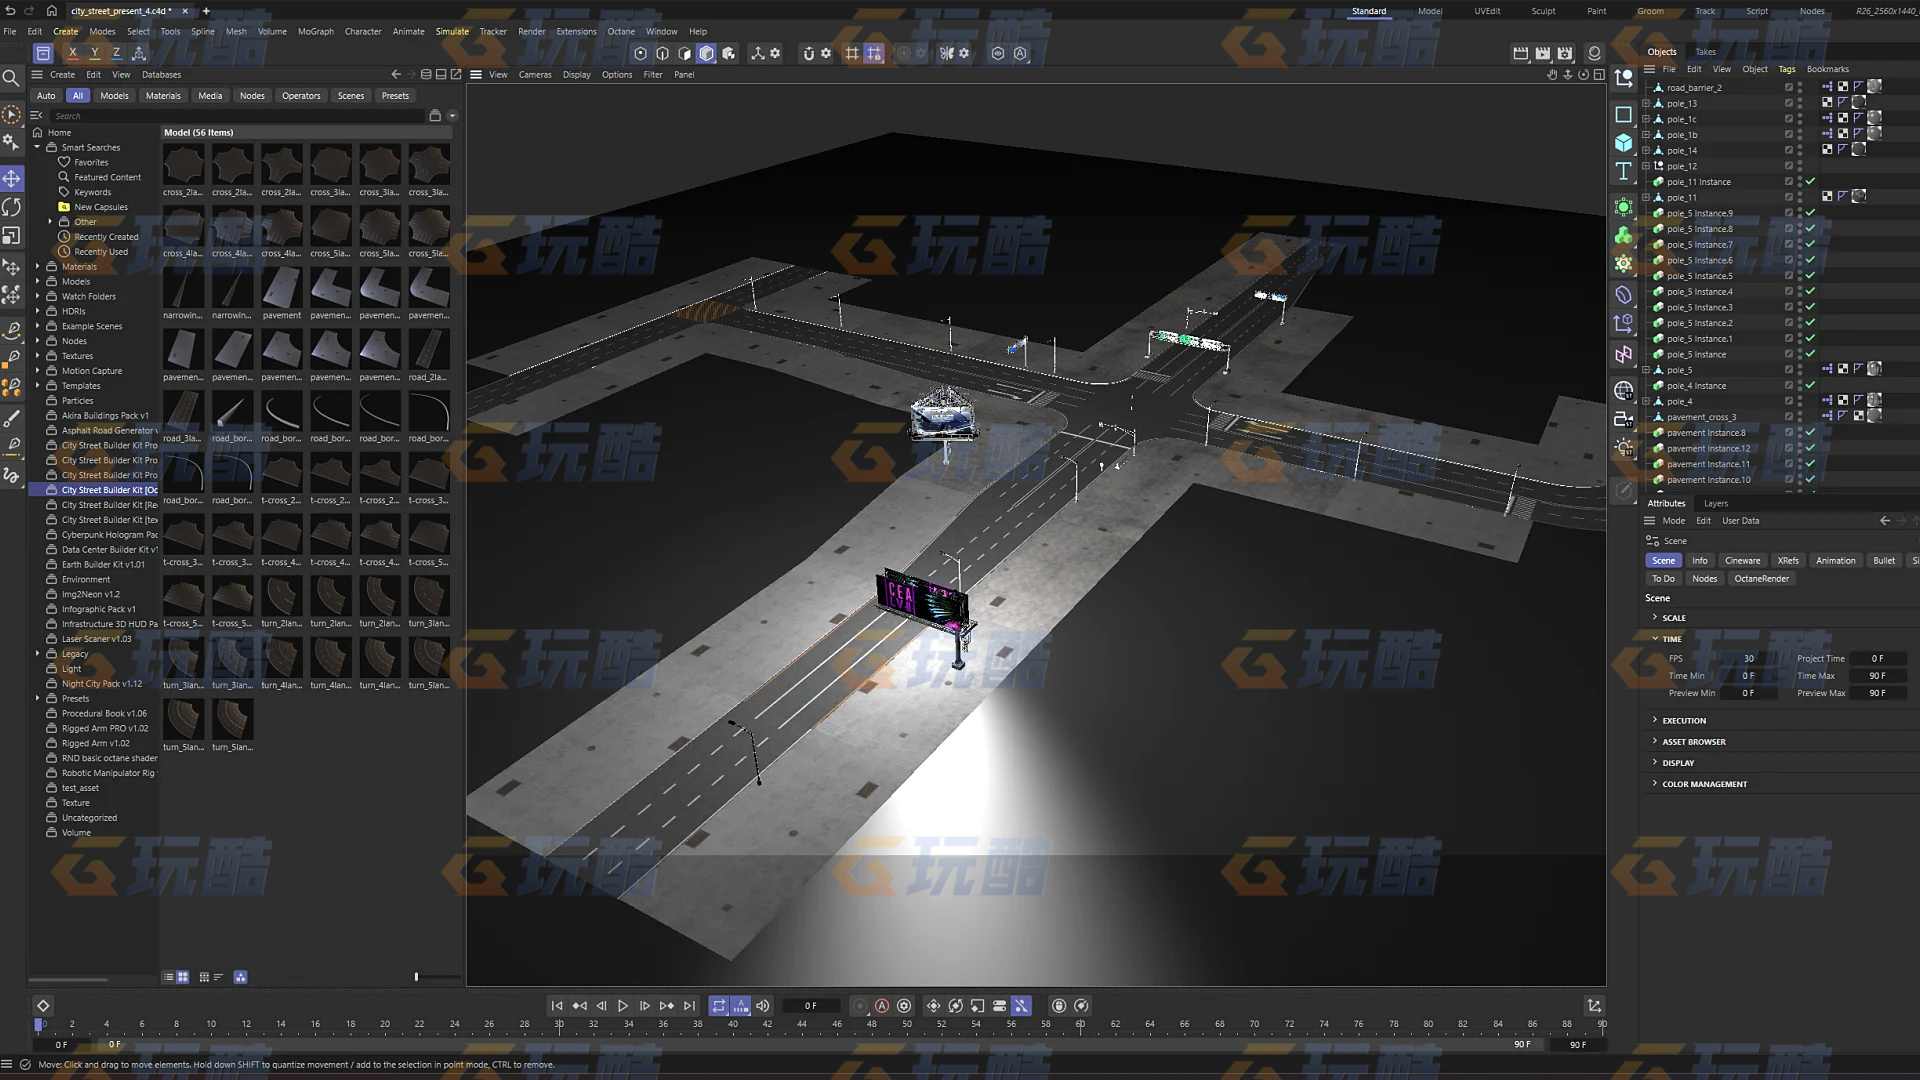Switch to the Takes tab
This screenshot has width=1920, height=1080.
point(1705,52)
